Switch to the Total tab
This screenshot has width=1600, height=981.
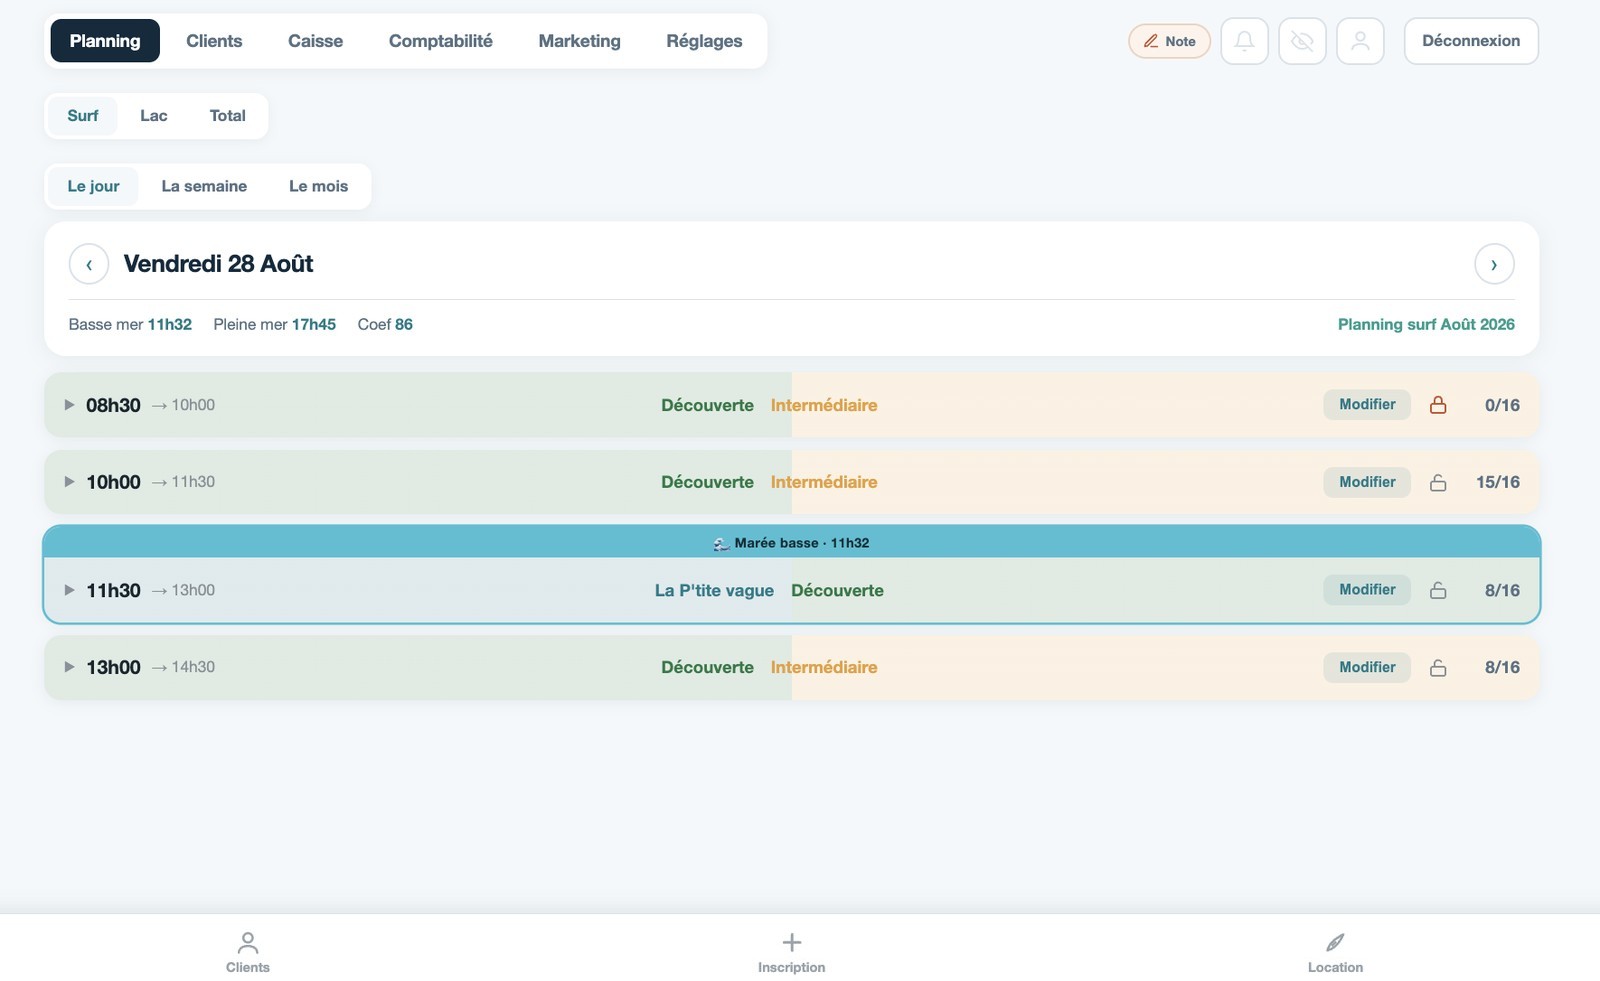click(228, 116)
